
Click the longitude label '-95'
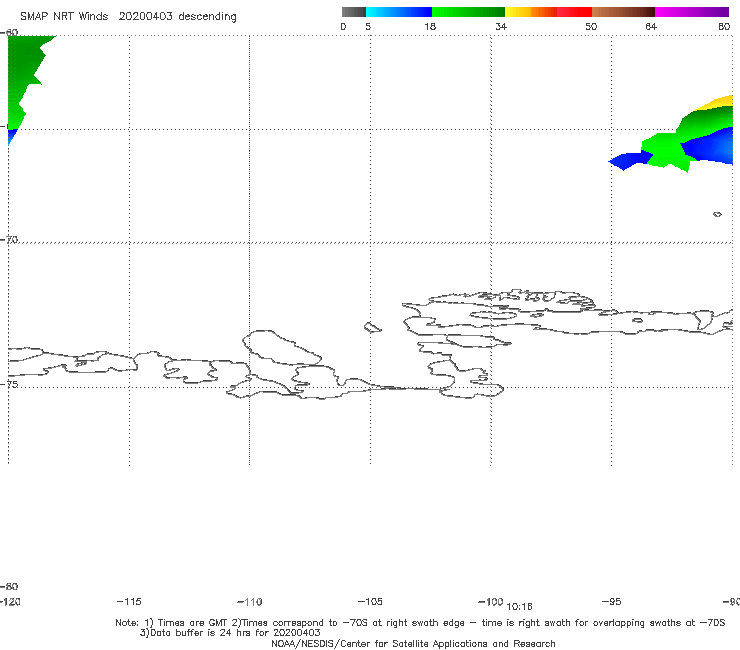click(x=612, y=602)
